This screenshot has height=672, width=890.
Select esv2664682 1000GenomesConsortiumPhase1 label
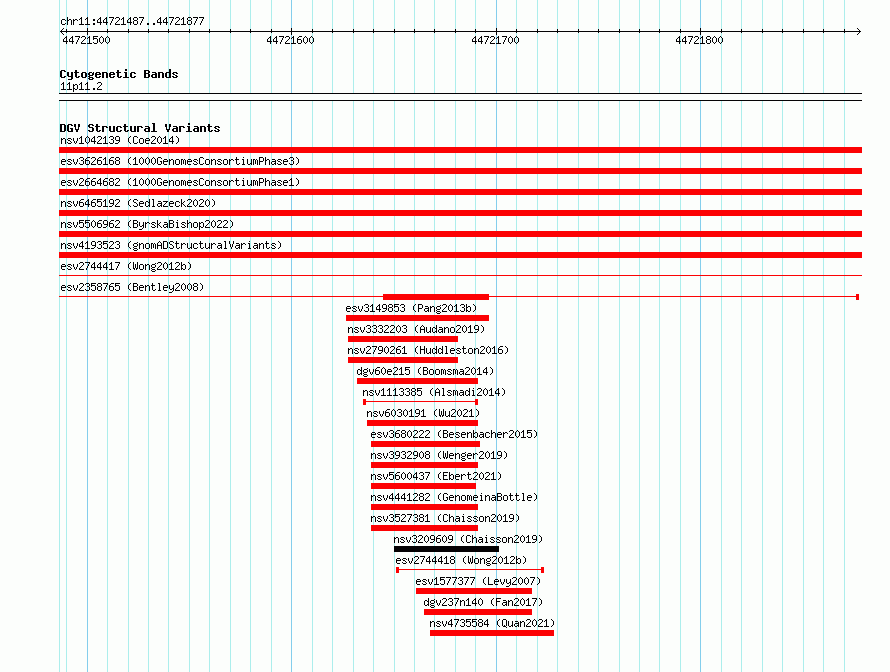tap(180, 182)
